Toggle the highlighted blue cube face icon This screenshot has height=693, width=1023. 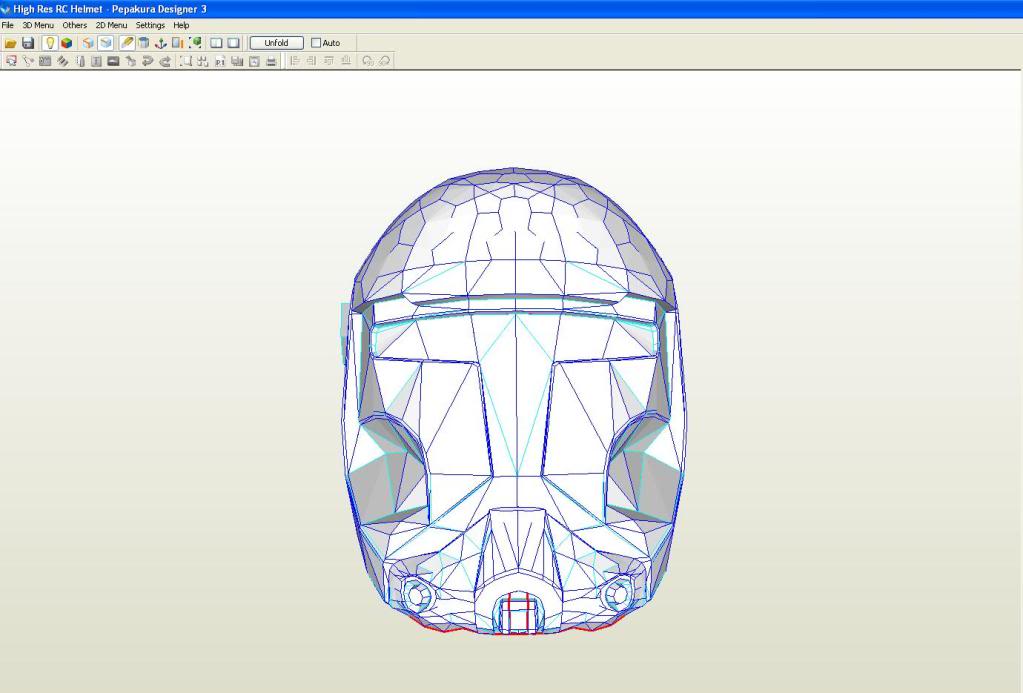tap(106, 43)
